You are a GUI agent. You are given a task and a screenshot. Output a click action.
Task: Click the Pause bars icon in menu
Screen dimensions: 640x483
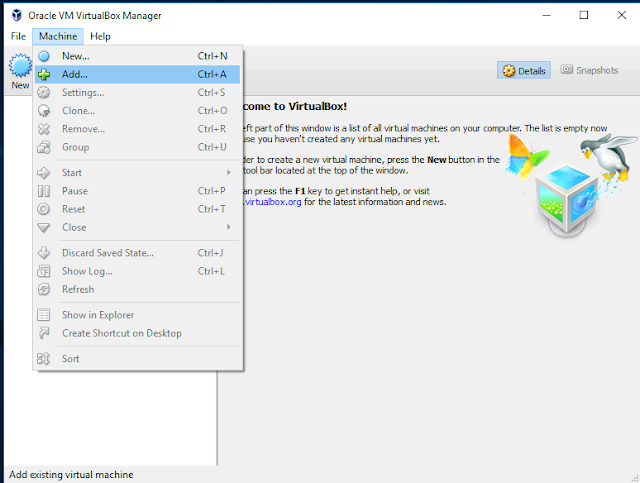44,191
